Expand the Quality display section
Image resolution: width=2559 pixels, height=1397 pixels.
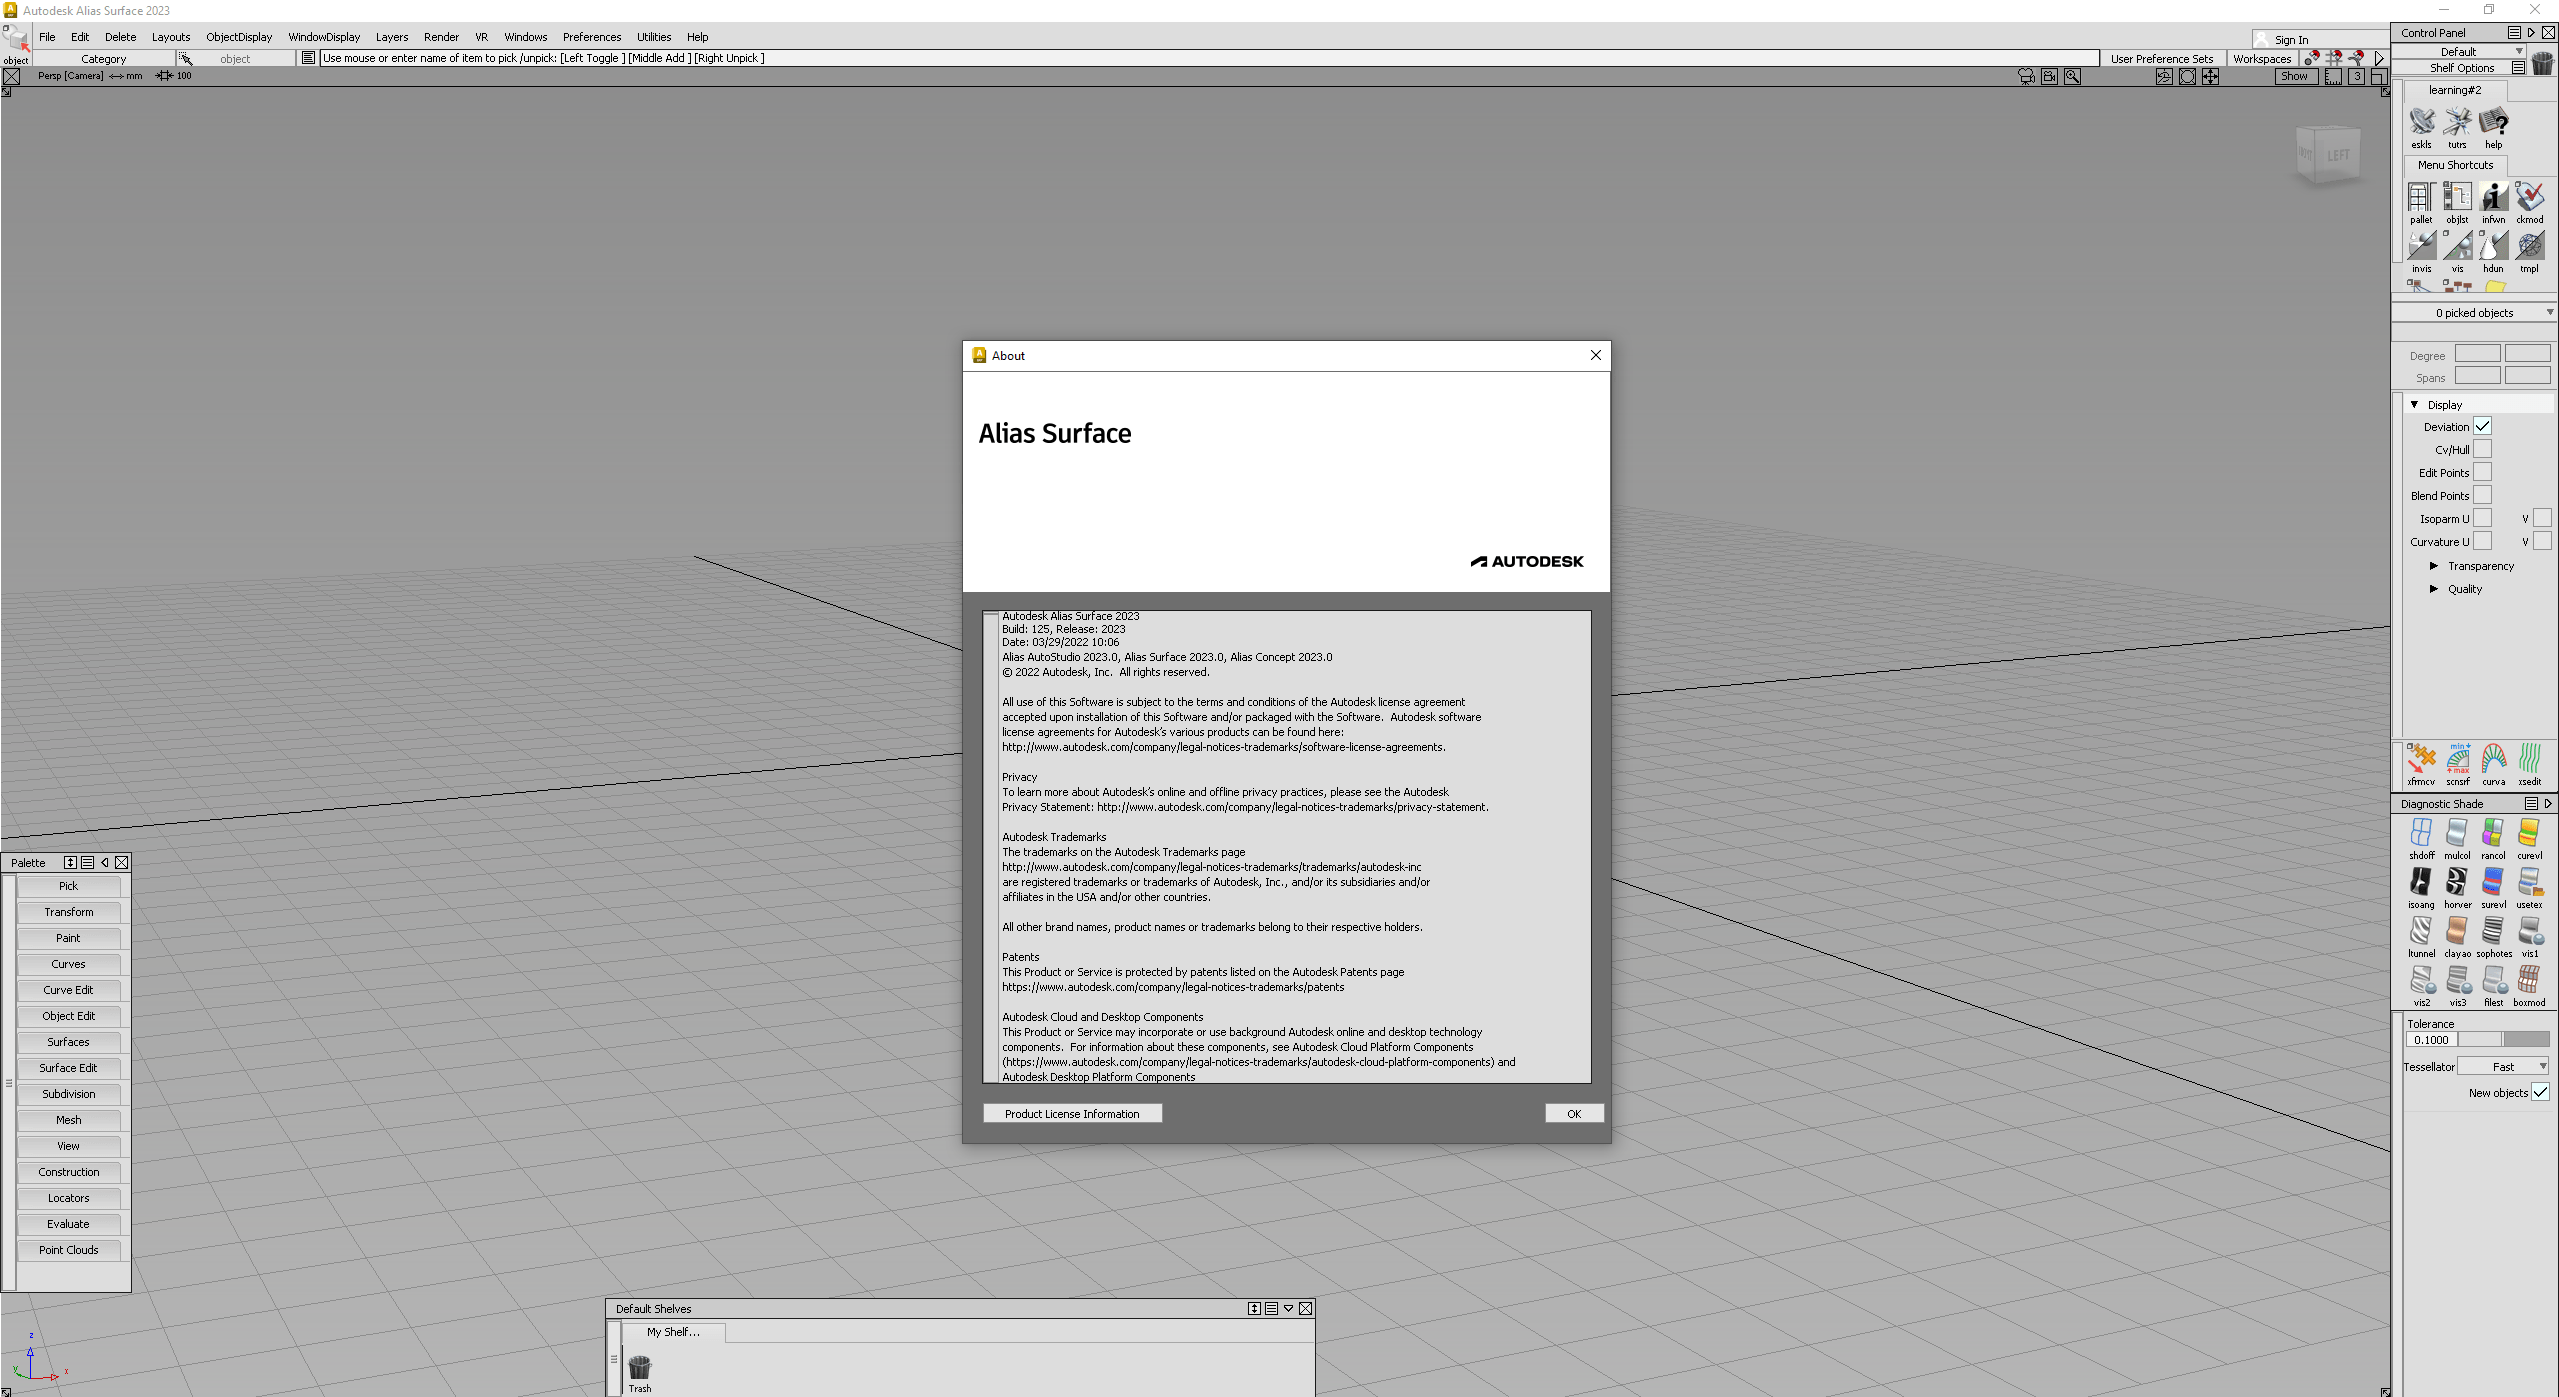tap(2437, 587)
